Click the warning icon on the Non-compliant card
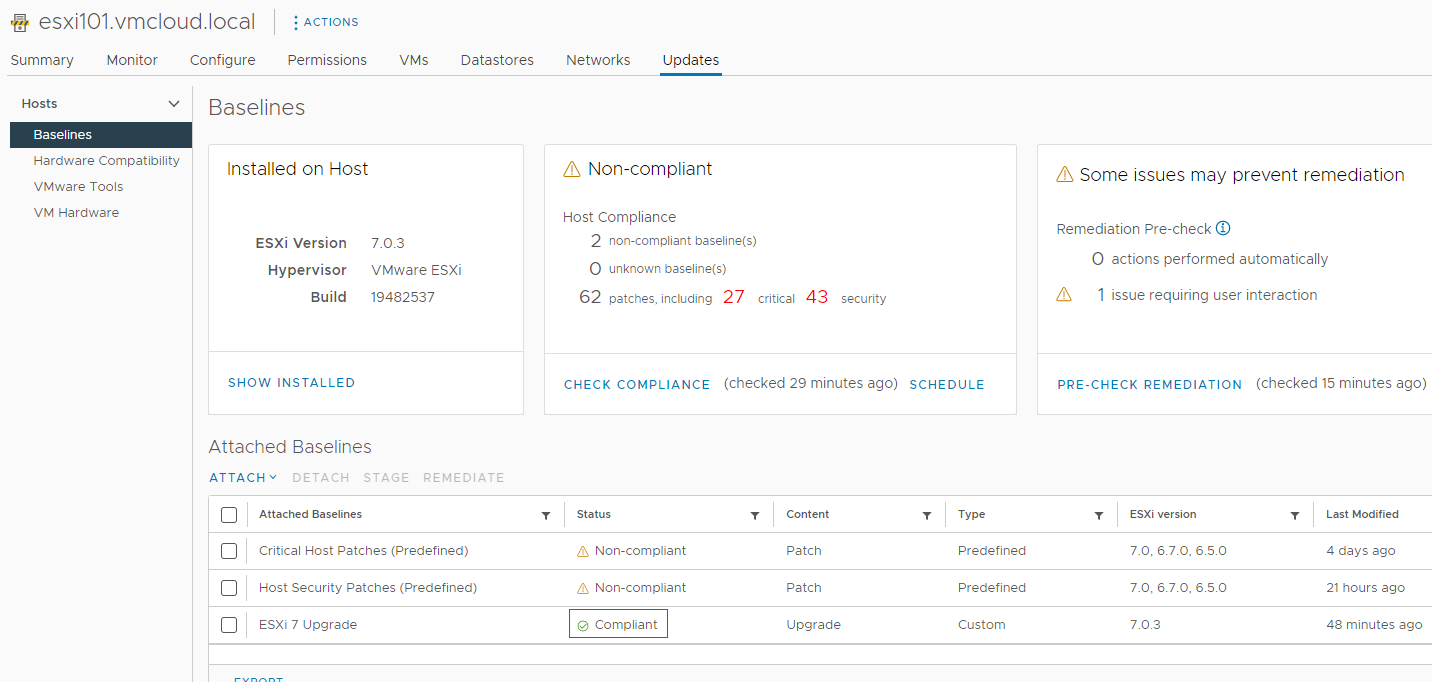The height and width of the screenshot is (682, 1432). [571, 169]
